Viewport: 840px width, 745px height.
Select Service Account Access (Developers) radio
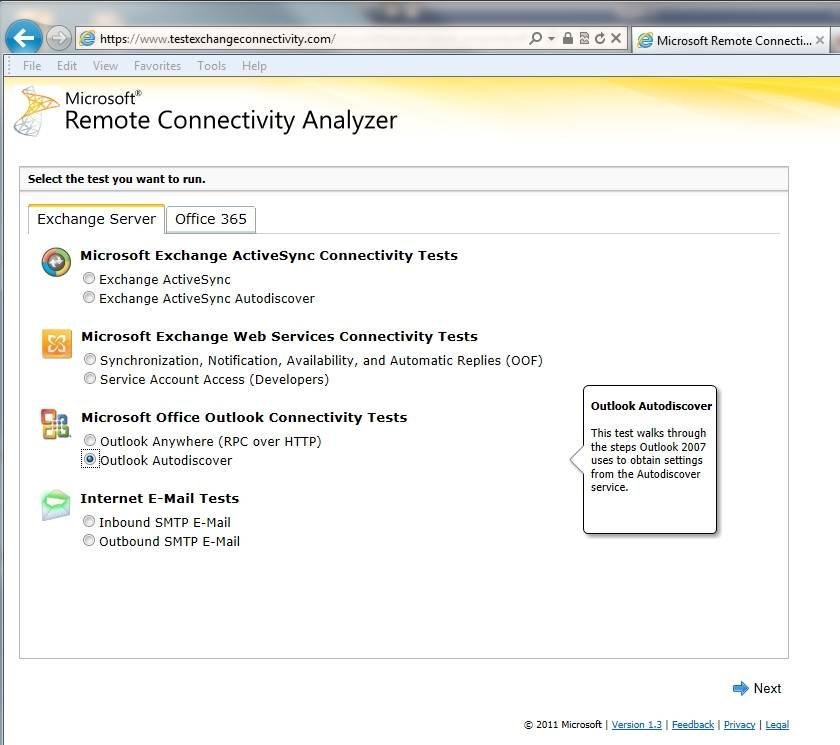pyautogui.click(x=90, y=379)
